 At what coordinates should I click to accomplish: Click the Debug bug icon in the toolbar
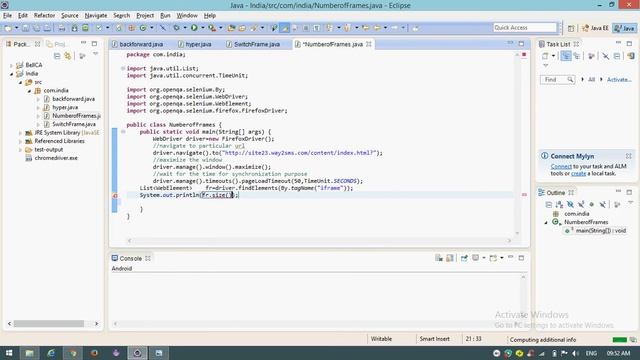click(176, 28)
